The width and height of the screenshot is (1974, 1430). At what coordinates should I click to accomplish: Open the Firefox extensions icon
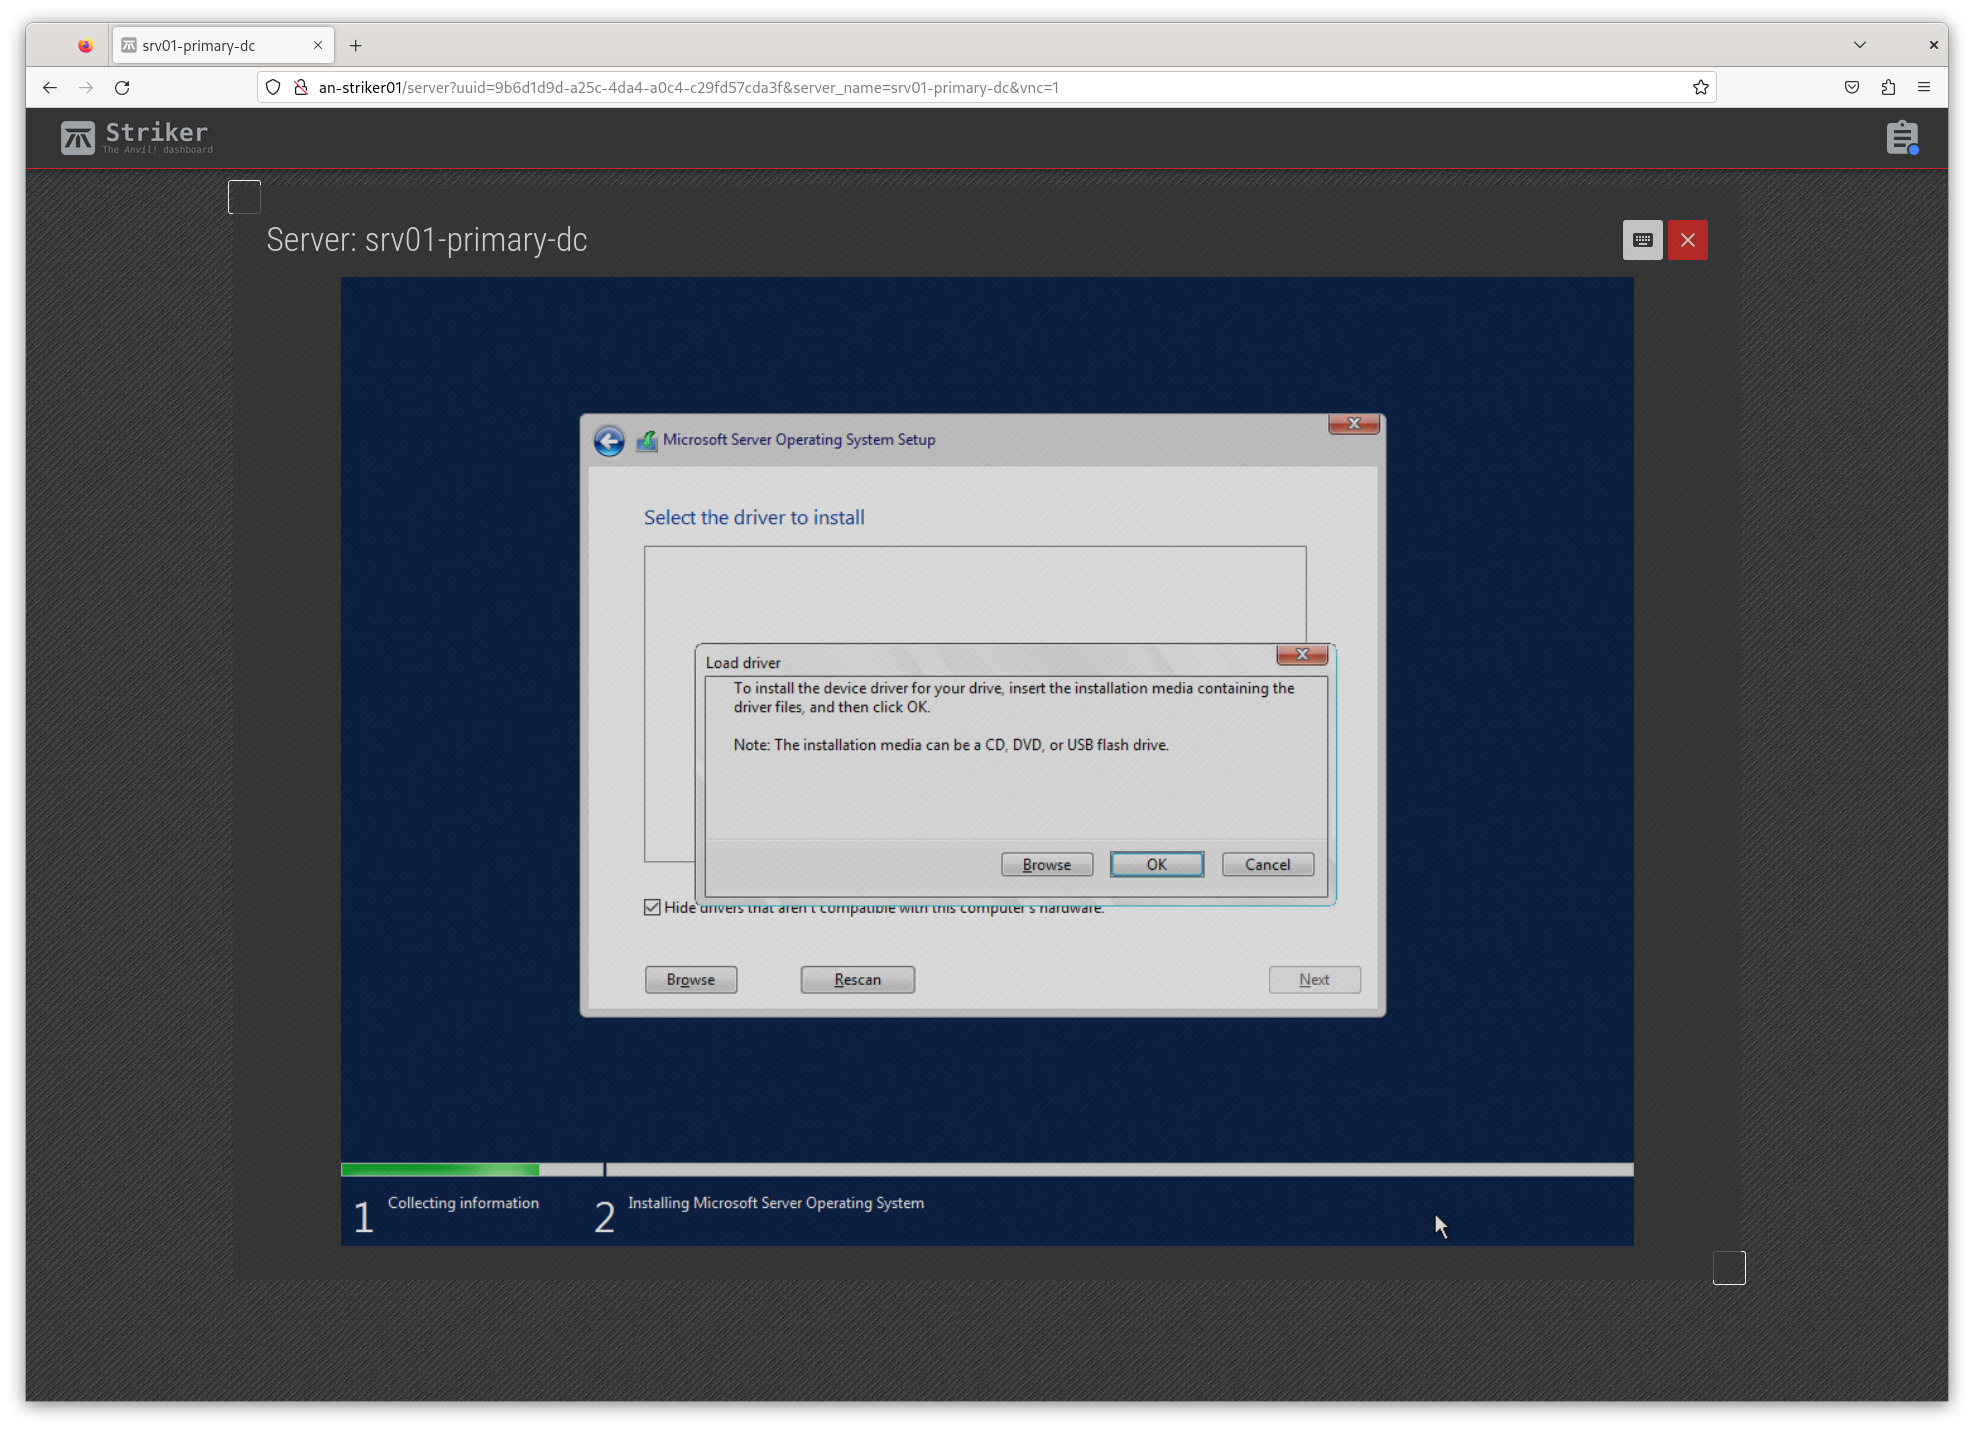coord(1888,88)
